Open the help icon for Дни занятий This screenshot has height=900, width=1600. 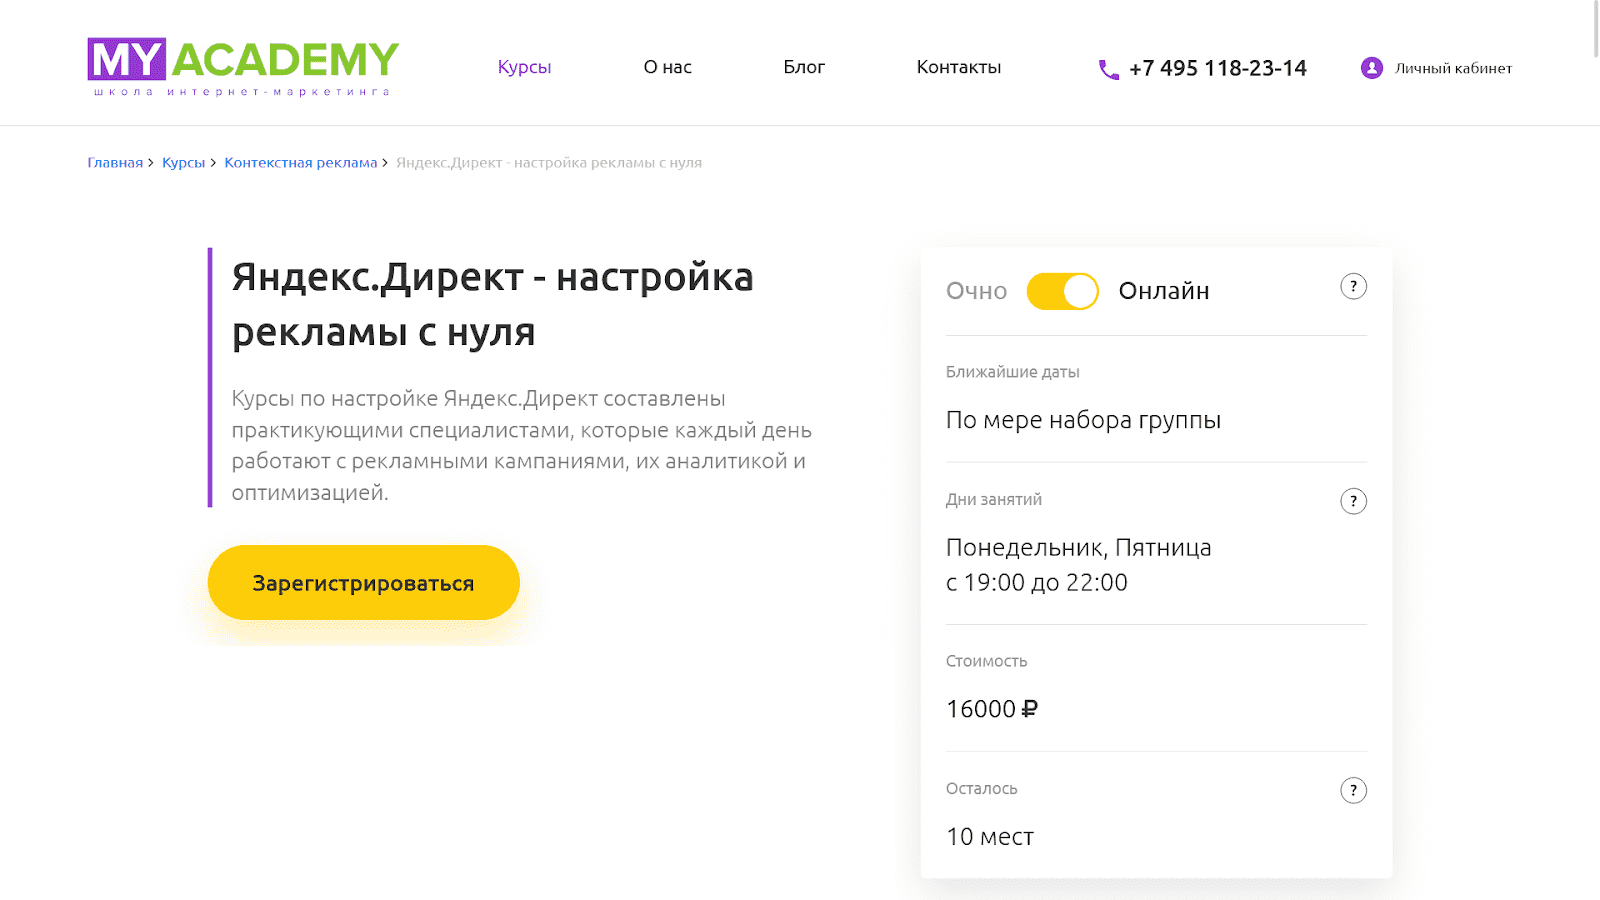tap(1353, 501)
